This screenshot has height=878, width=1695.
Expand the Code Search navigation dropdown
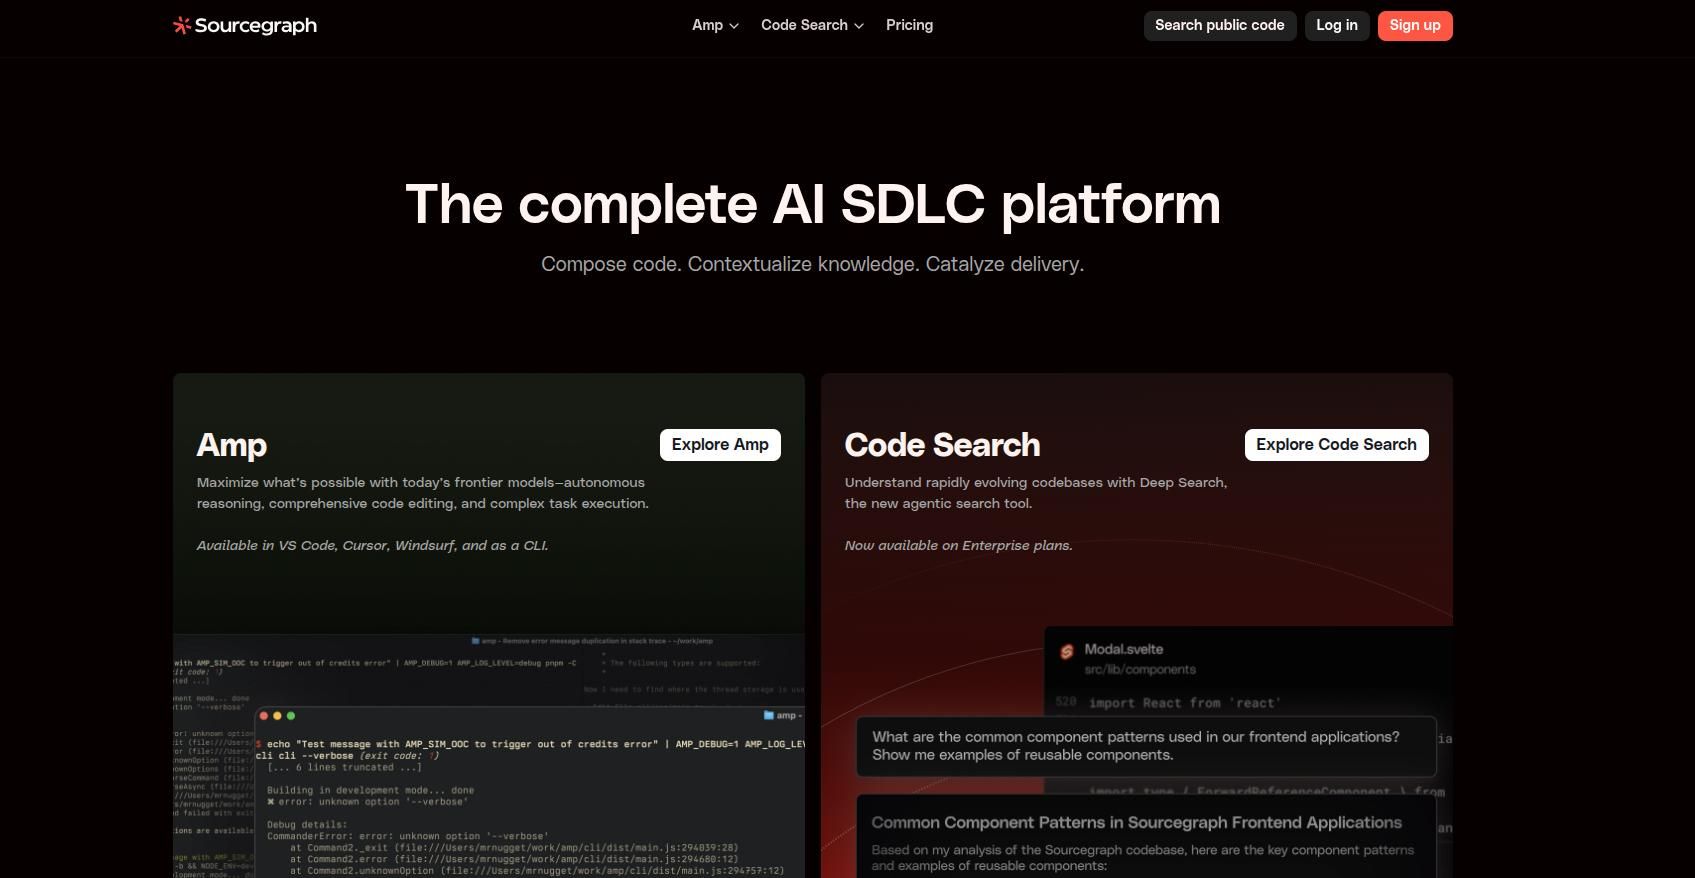click(812, 25)
